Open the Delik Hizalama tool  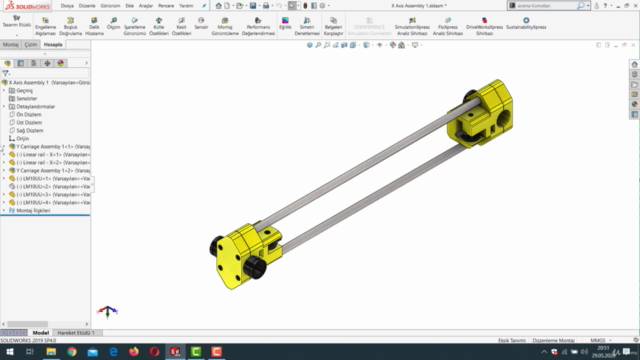[x=94, y=27]
